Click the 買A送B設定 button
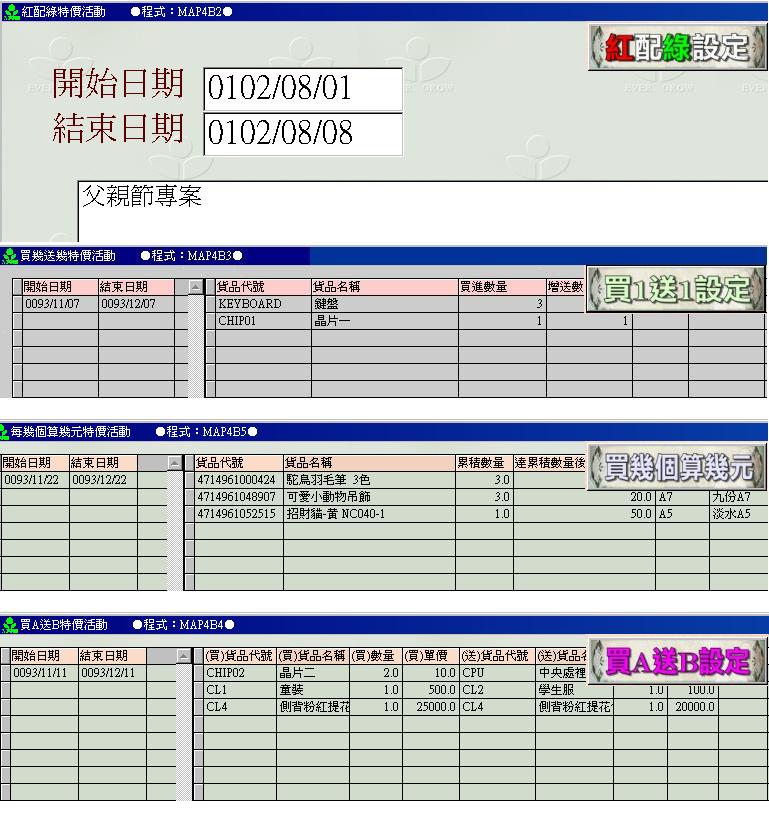The image size is (769, 814). click(x=677, y=660)
